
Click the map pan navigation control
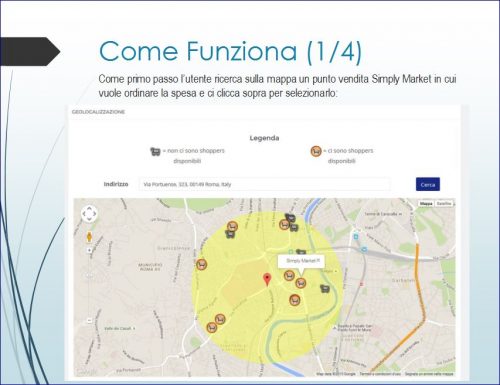[x=89, y=214]
